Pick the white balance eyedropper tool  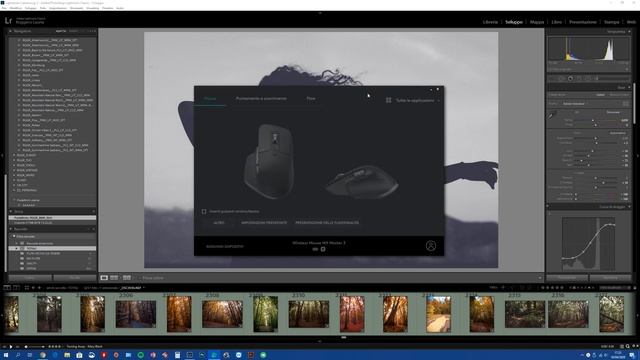click(x=552, y=116)
